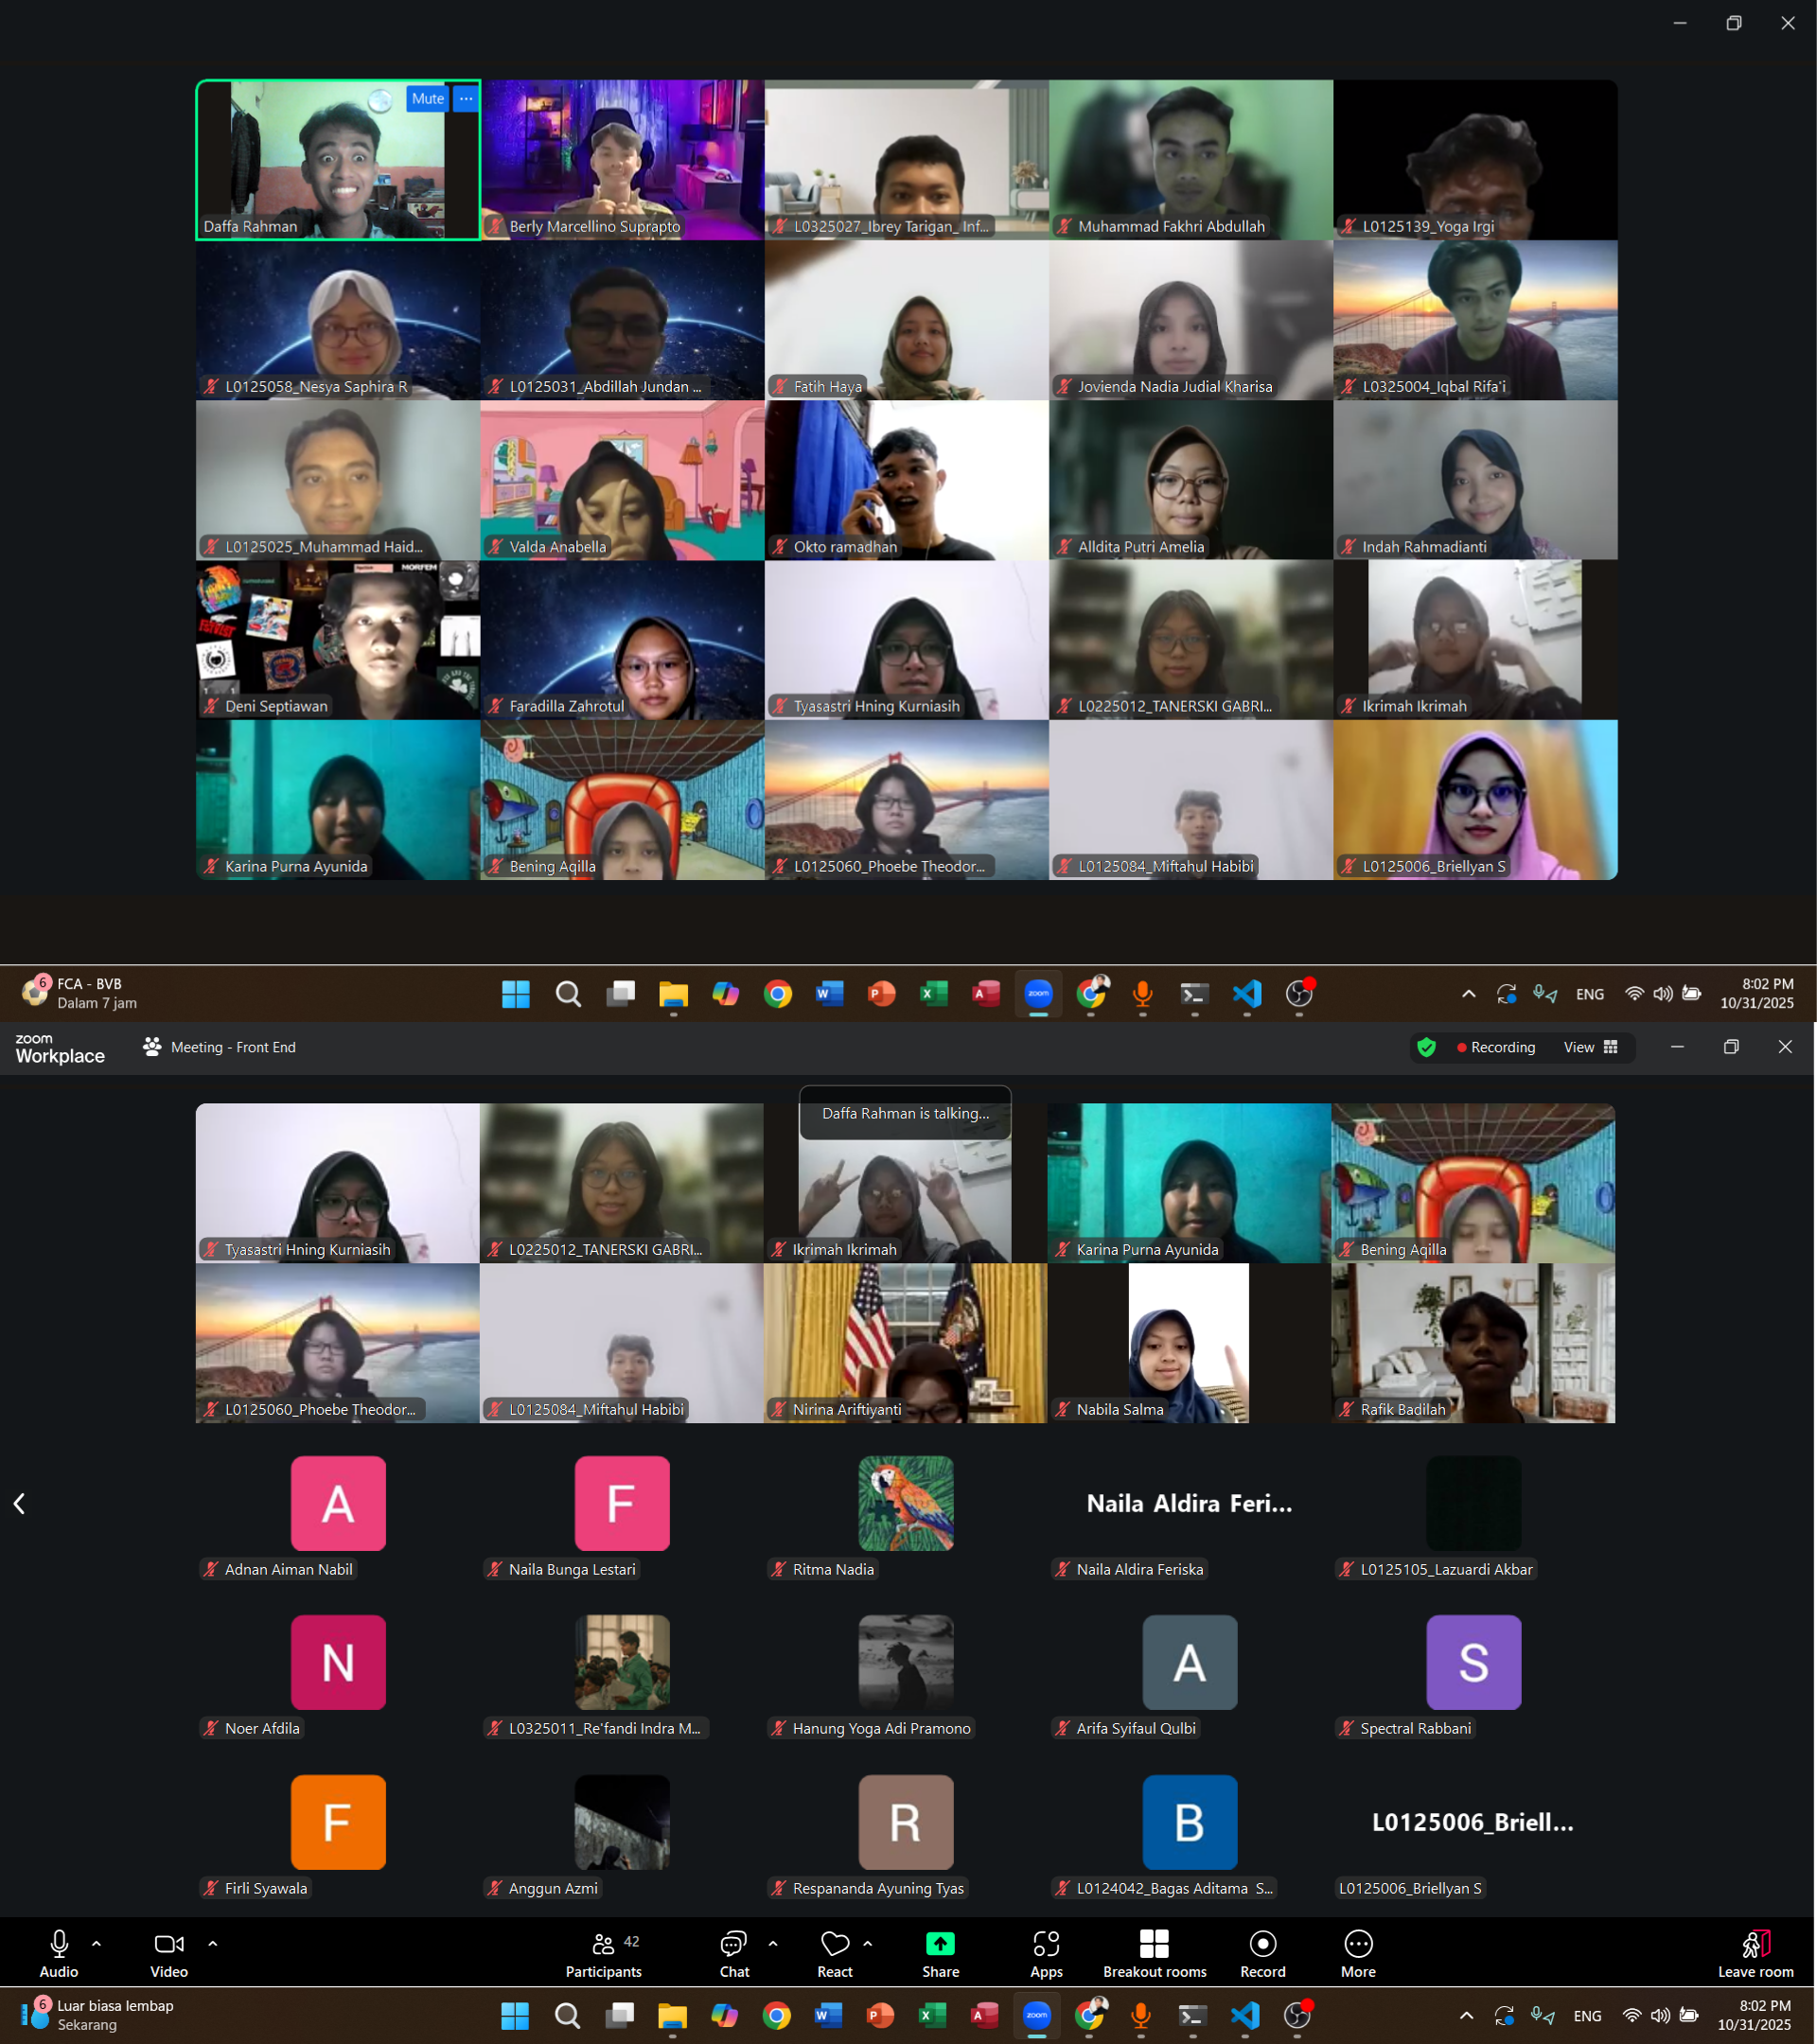Go to previous page of participants

point(19,1503)
